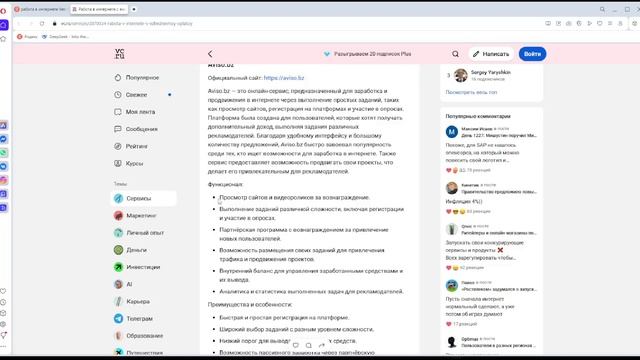This screenshot has height=360, width=640.
Task: Click Посмотреть весь топ link
Action: [x=471, y=92]
